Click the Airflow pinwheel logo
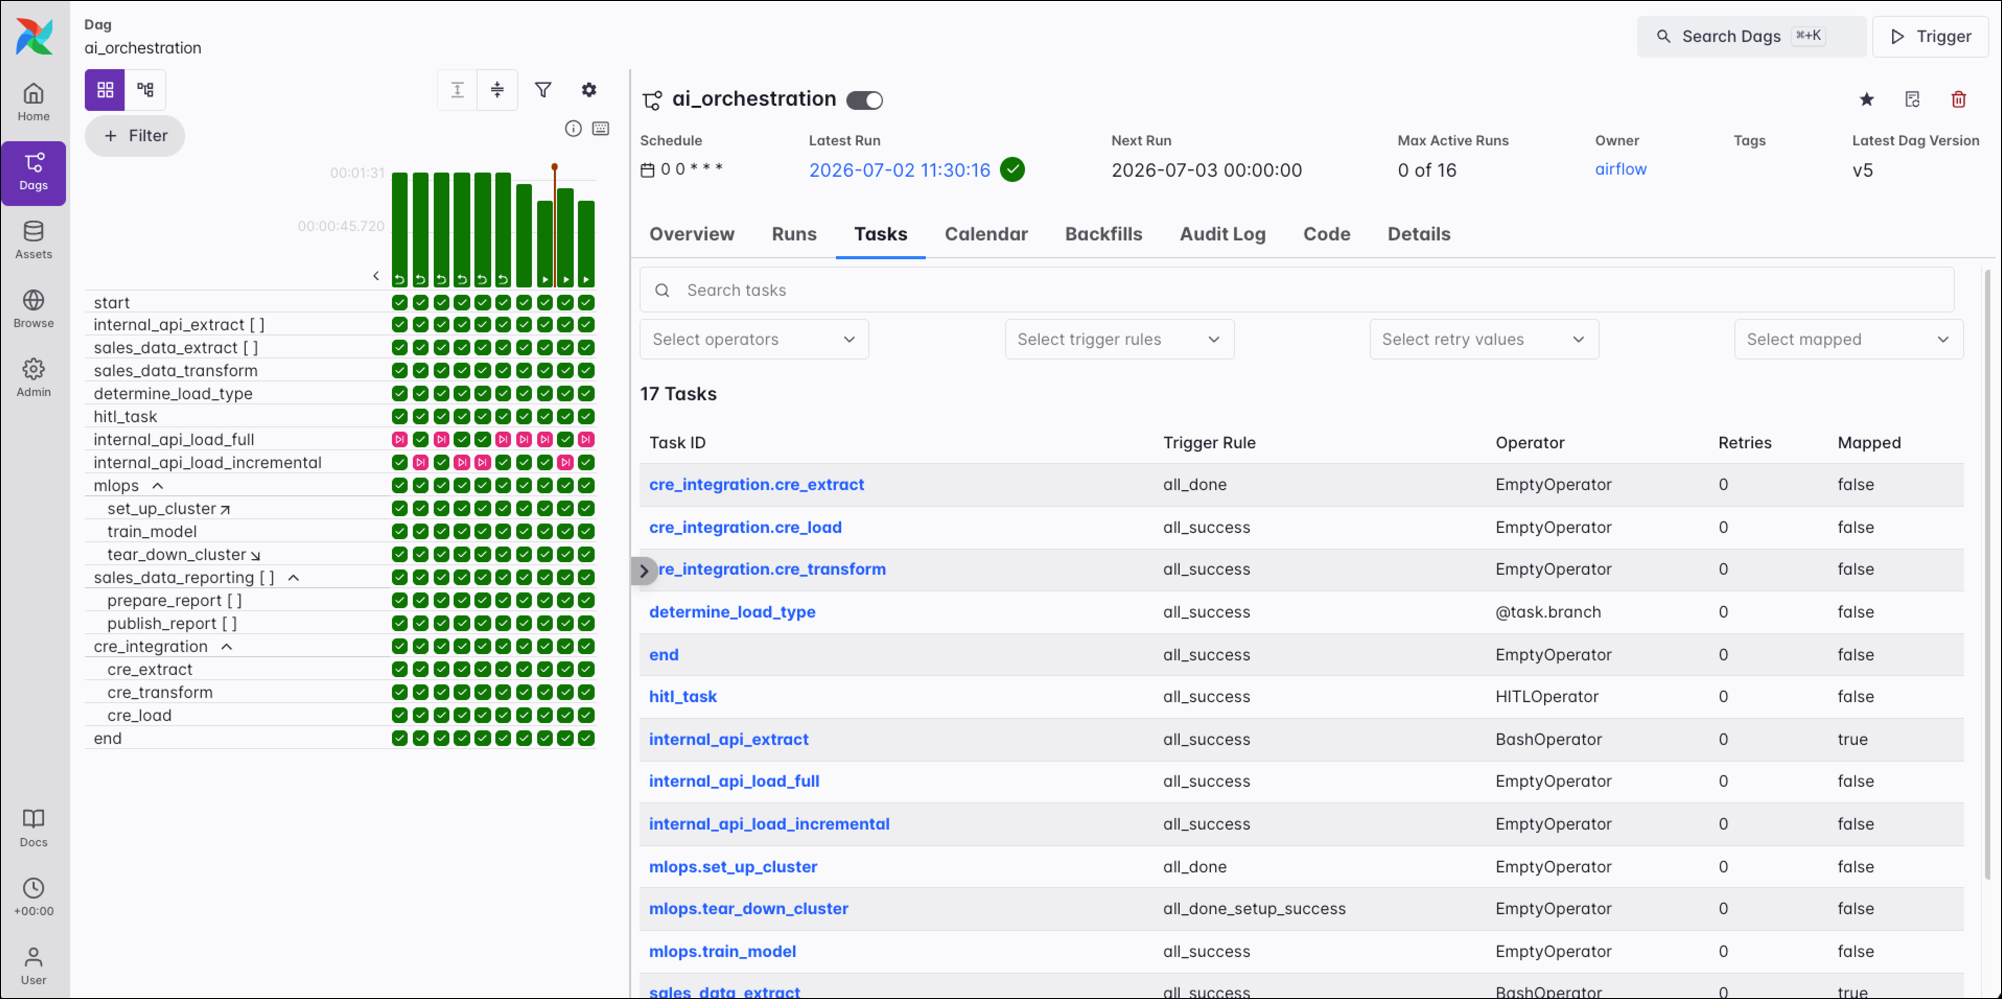2002x999 pixels. pos(34,36)
